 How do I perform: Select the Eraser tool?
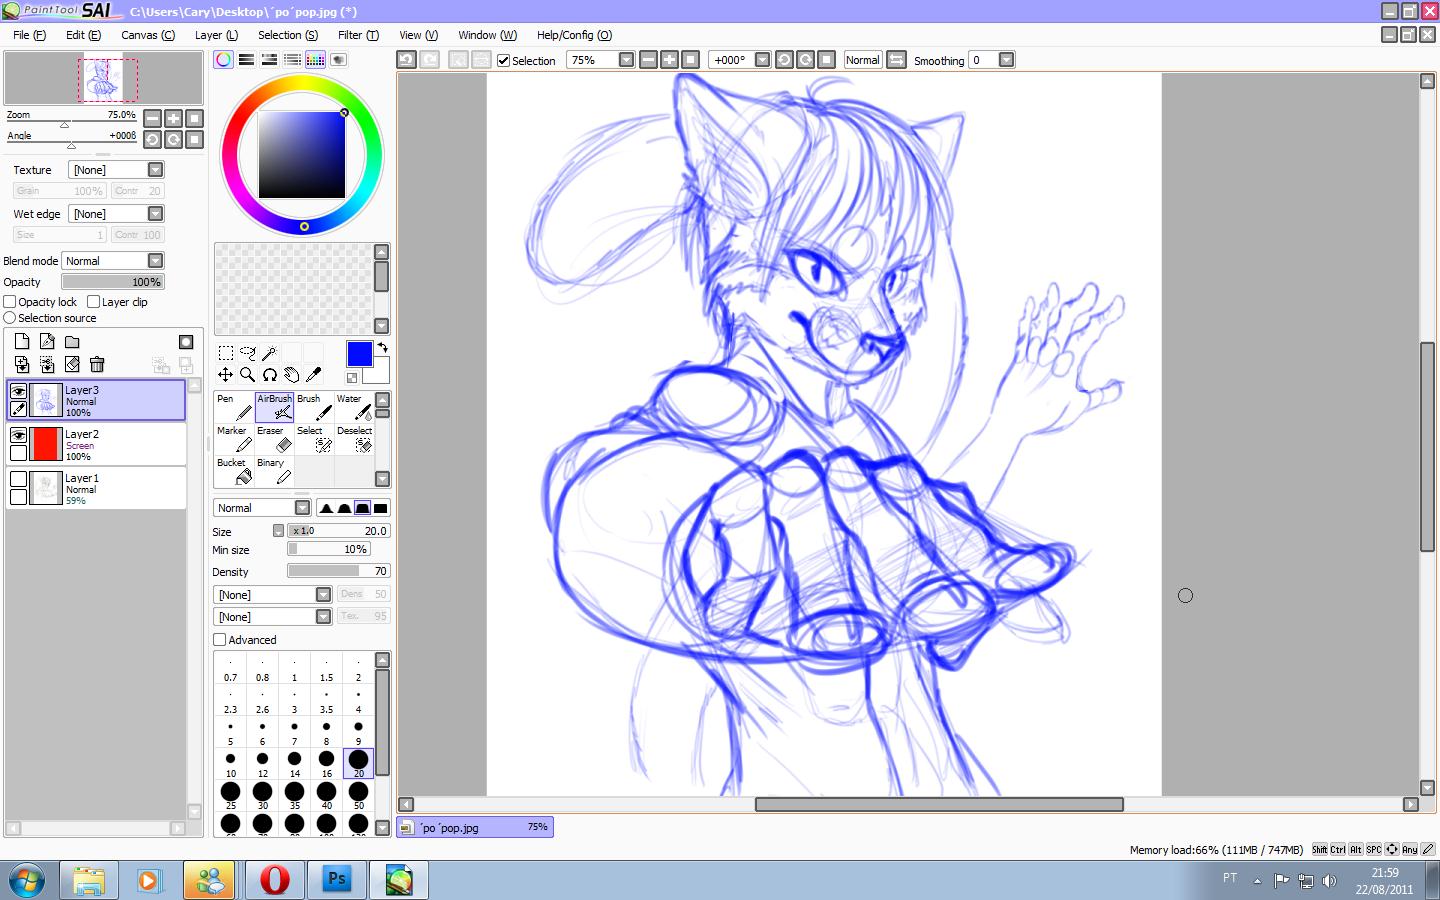[x=274, y=439]
